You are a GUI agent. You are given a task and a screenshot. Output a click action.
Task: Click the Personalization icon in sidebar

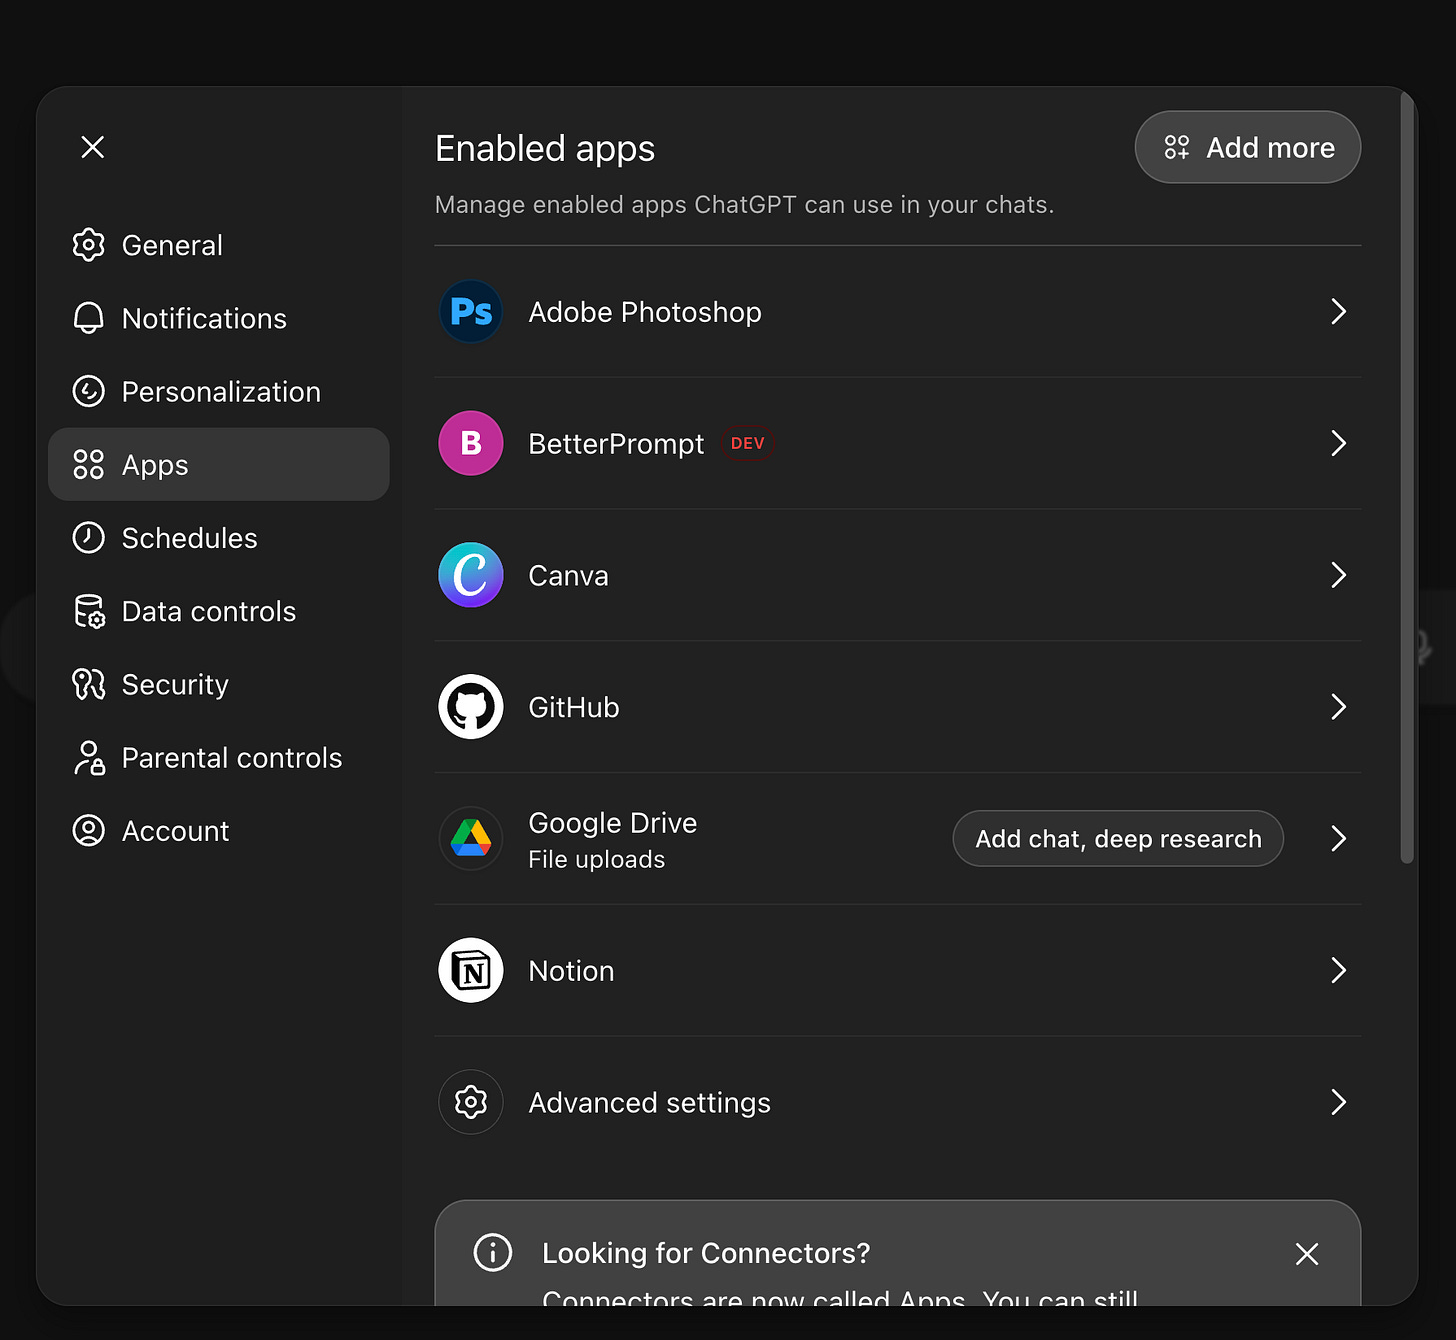pos(89,391)
